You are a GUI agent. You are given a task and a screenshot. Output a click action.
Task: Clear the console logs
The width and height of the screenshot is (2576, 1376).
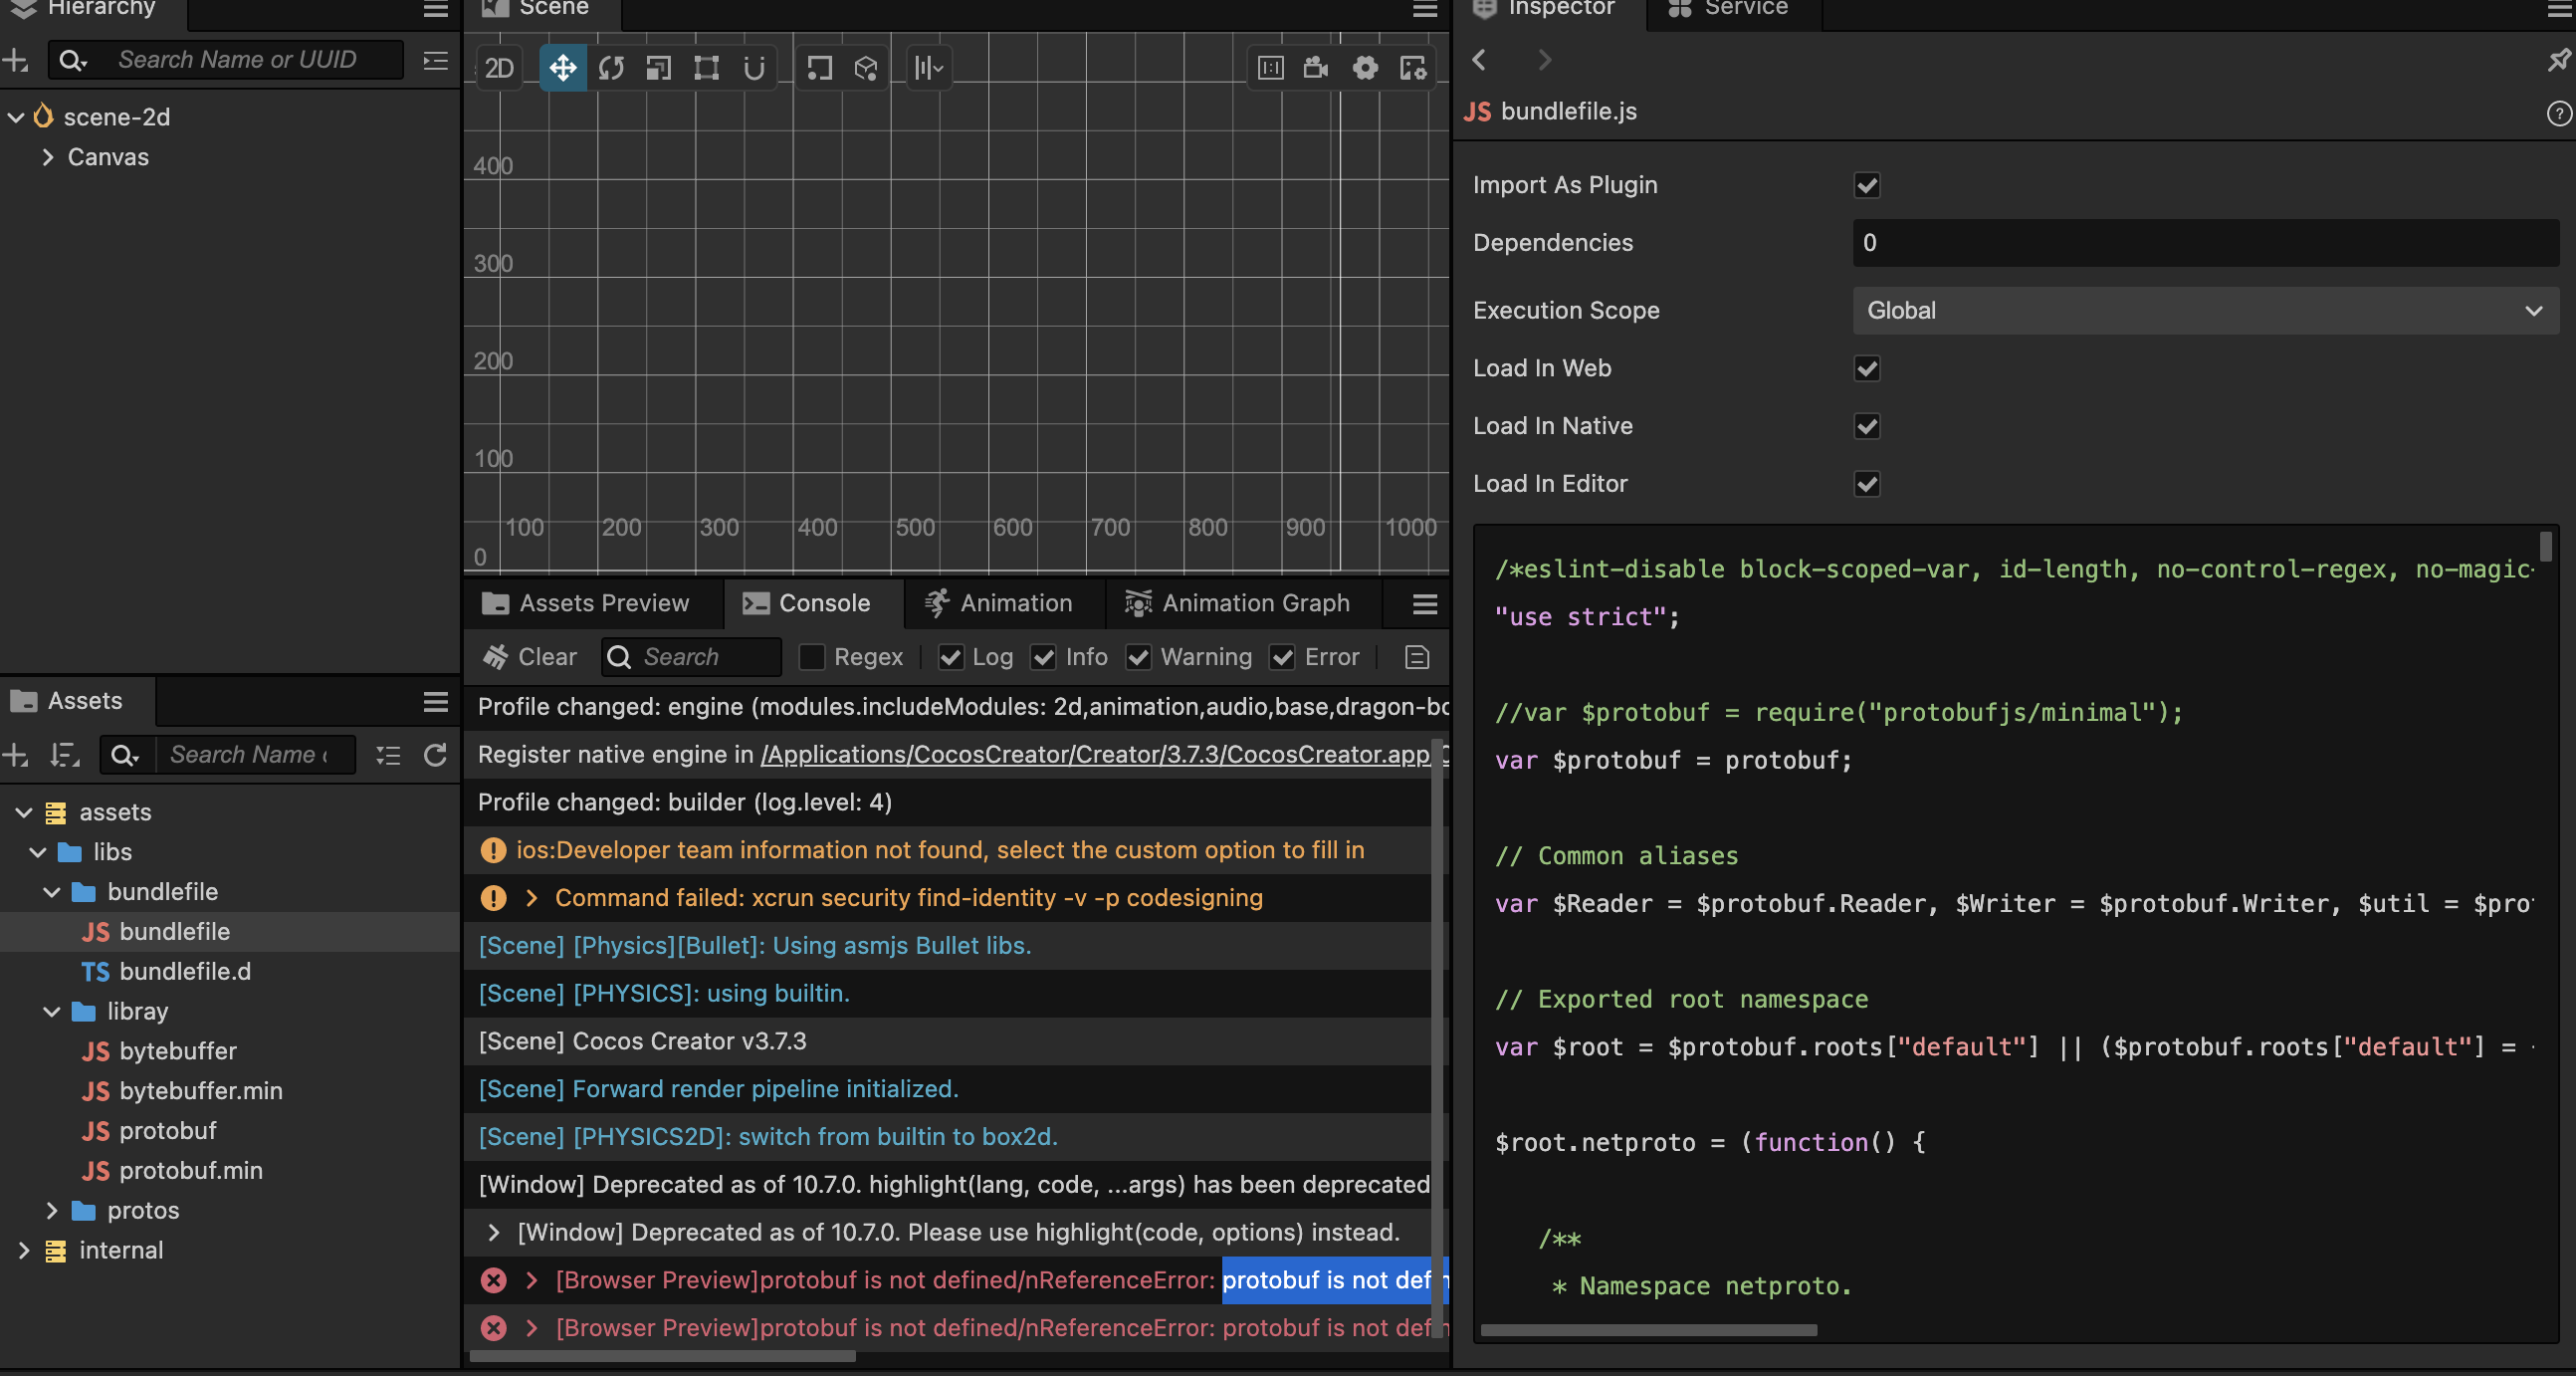coord(530,657)
